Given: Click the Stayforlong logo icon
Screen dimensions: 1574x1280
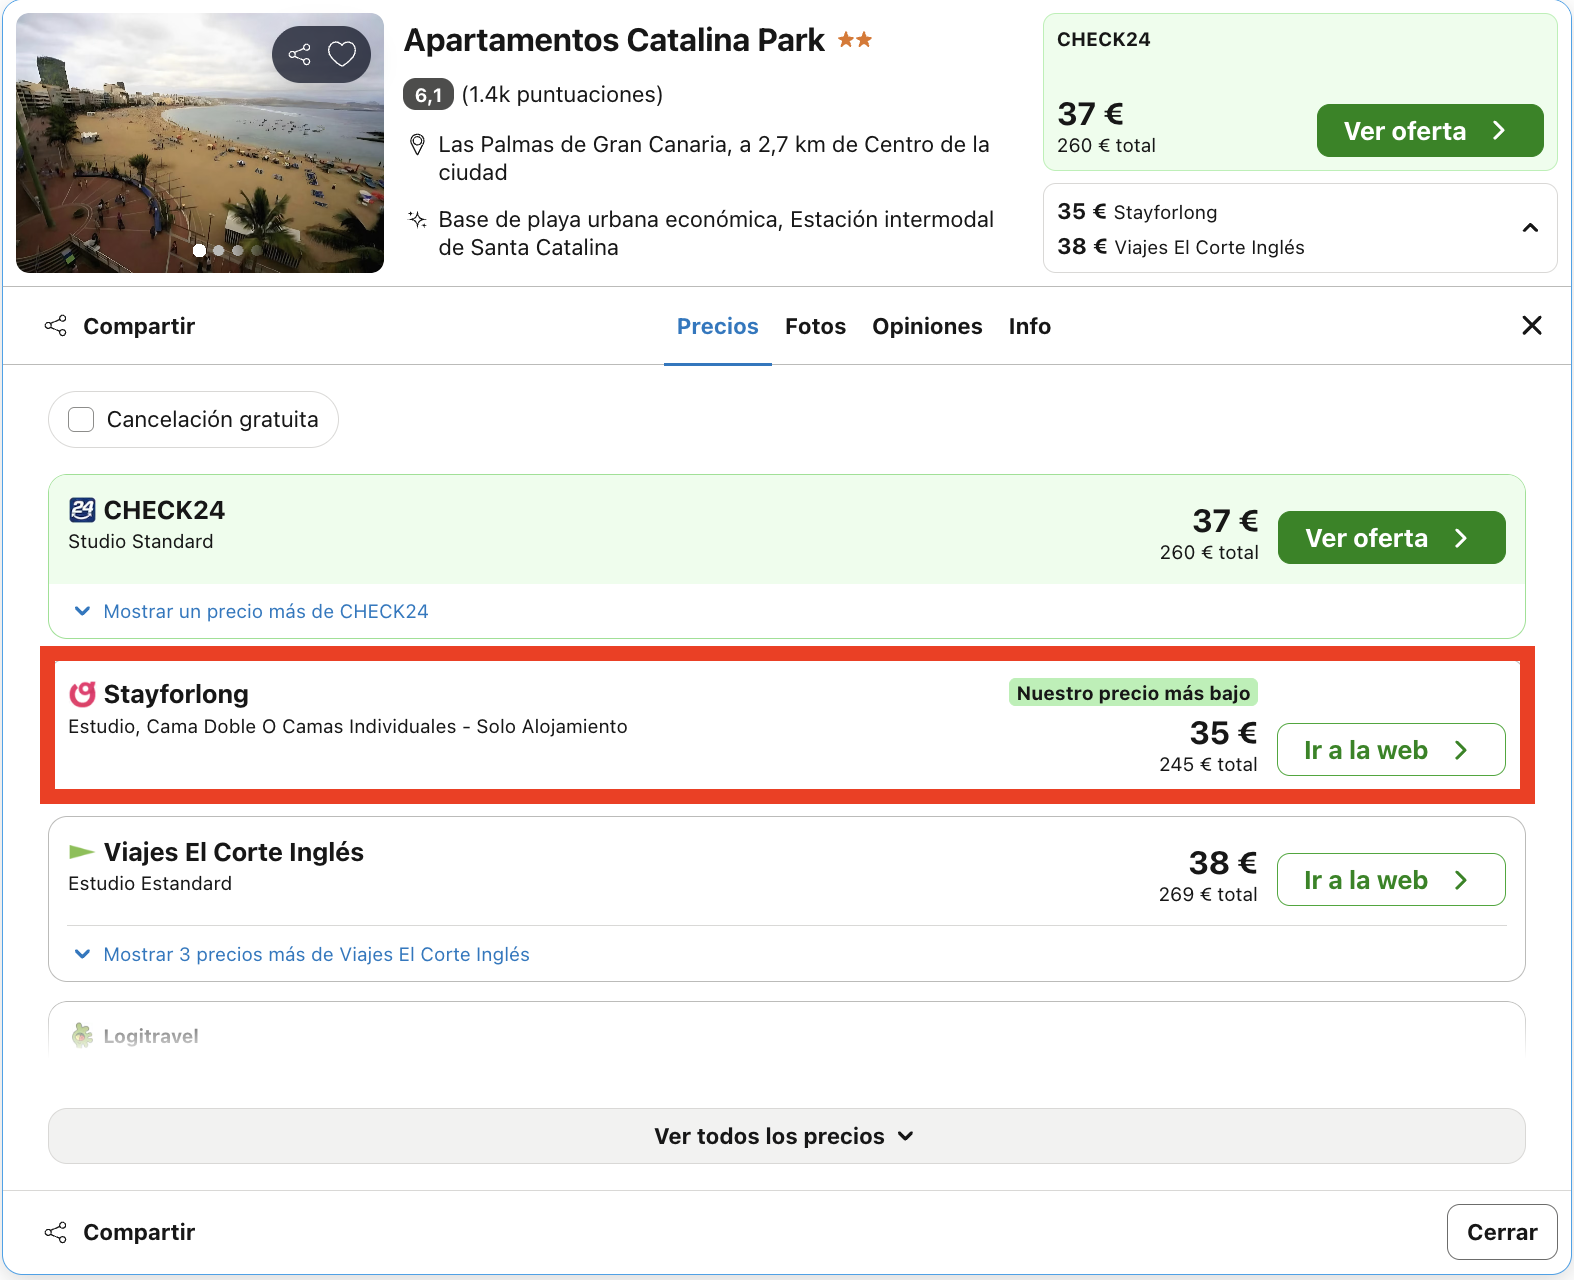Looking at the screenshot, I should [82, 694].
